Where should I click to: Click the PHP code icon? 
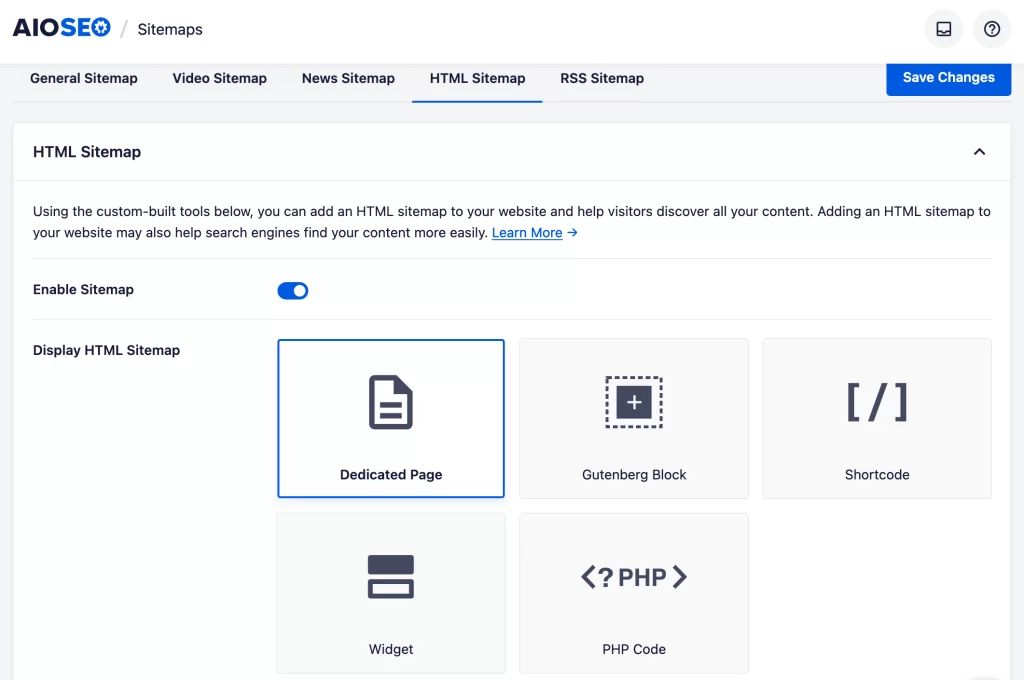(x=633, y=577)
